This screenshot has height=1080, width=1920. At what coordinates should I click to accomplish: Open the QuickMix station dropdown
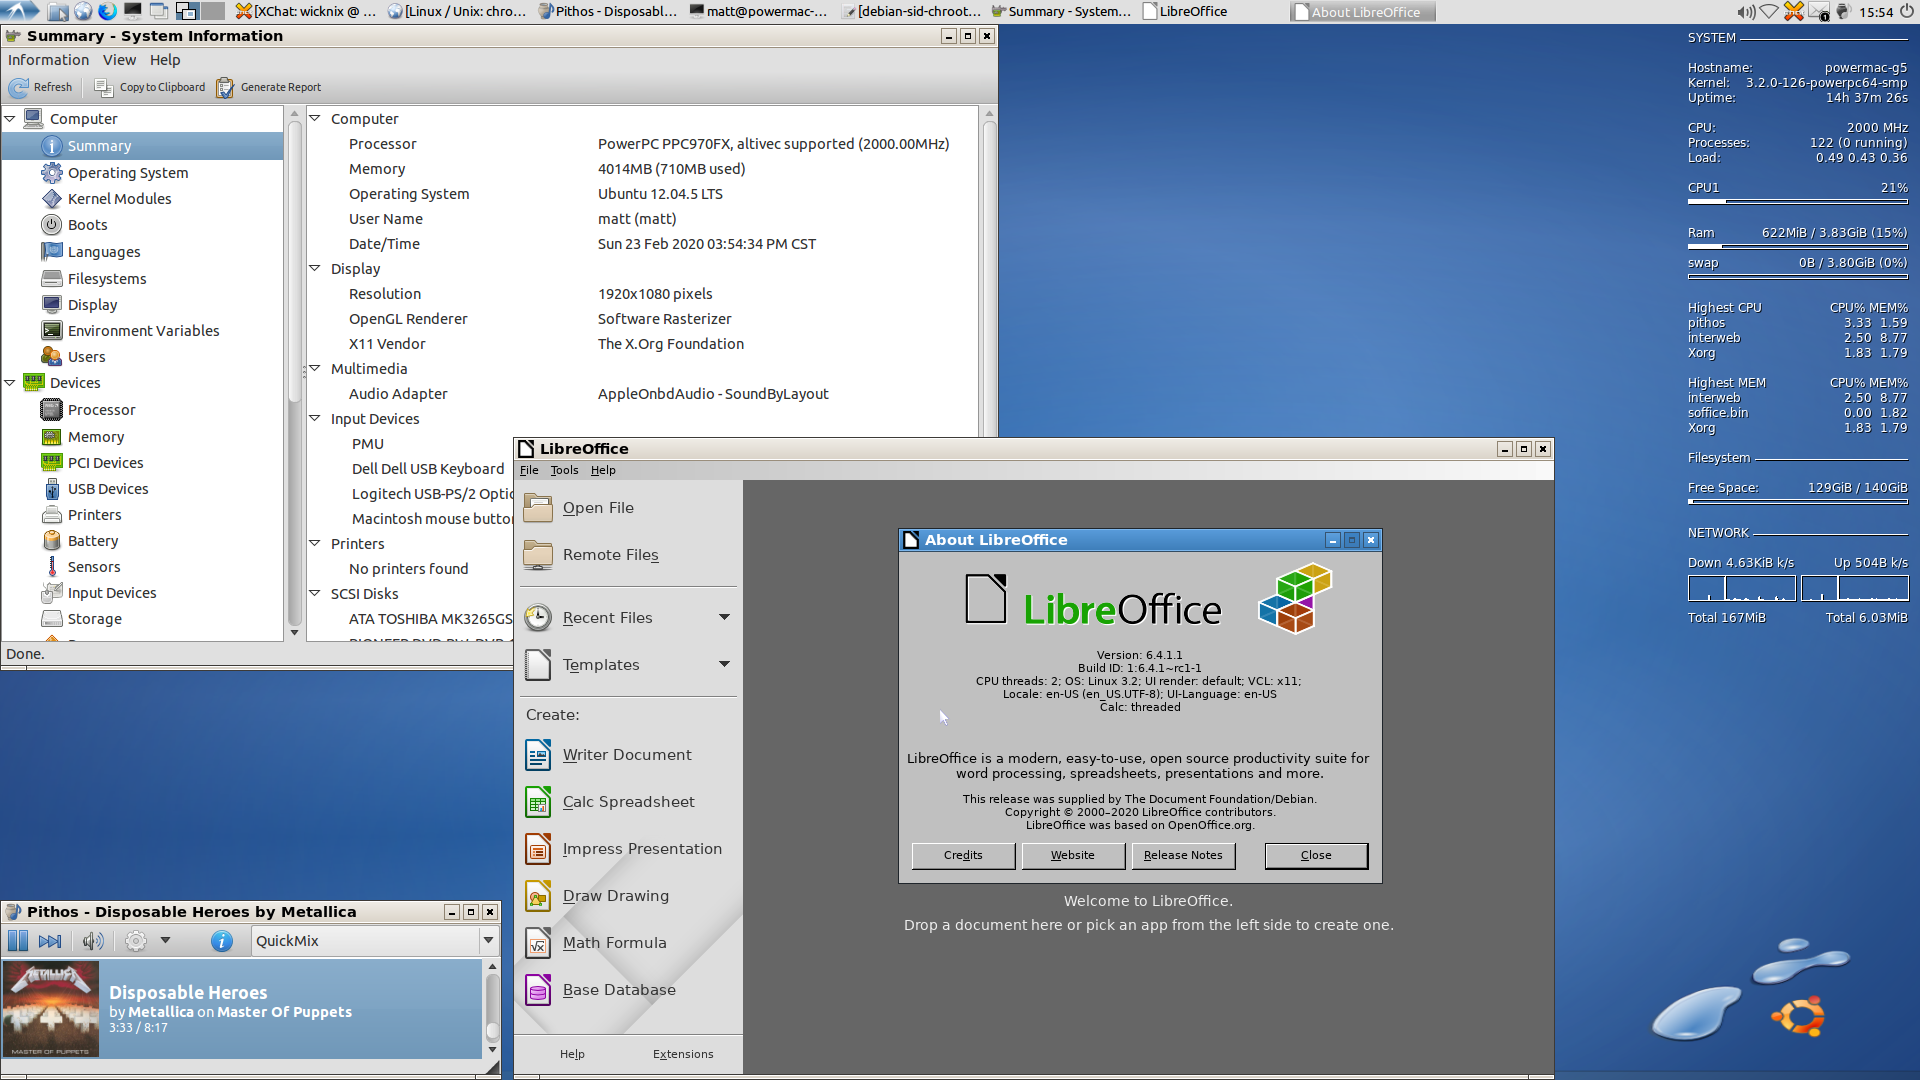(x=375, y=941)
